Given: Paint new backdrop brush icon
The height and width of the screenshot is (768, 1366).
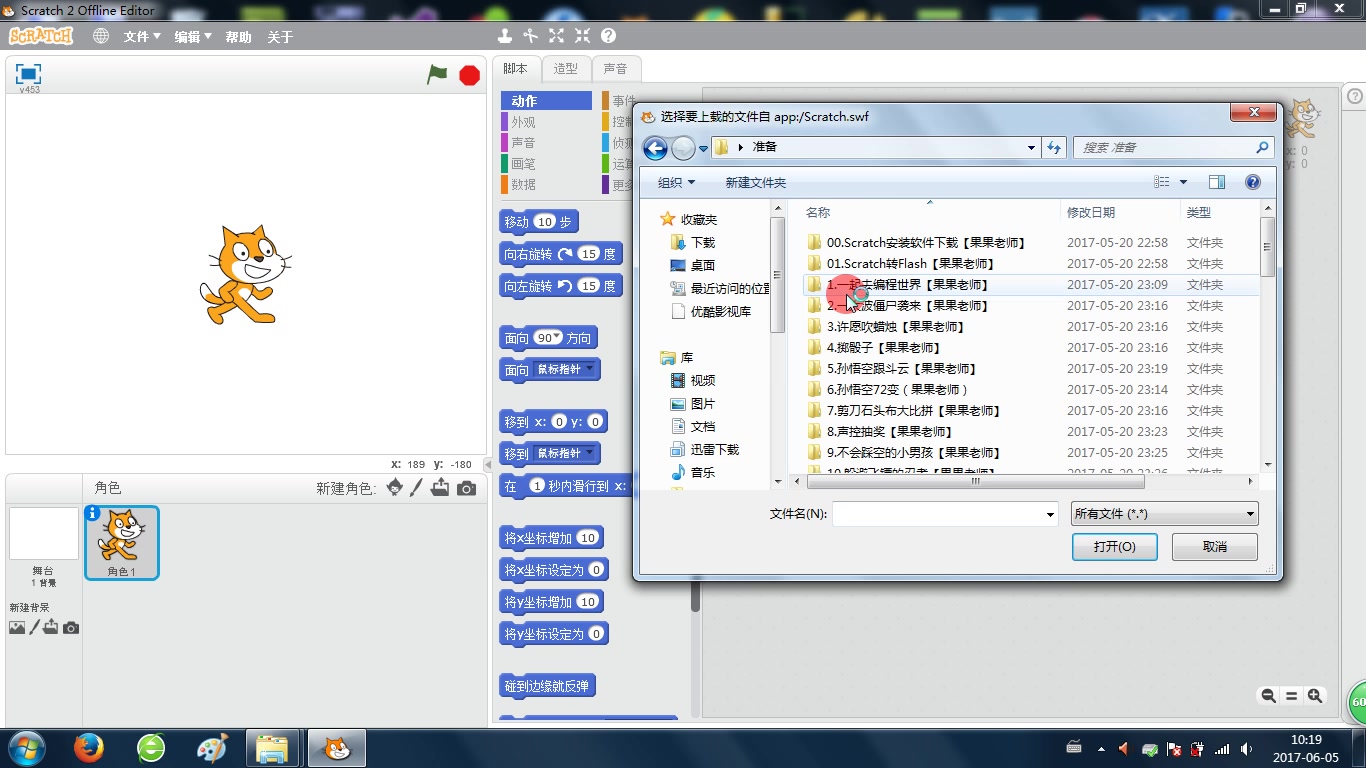Looking at the screenshot, I should [x=34, y=627].
